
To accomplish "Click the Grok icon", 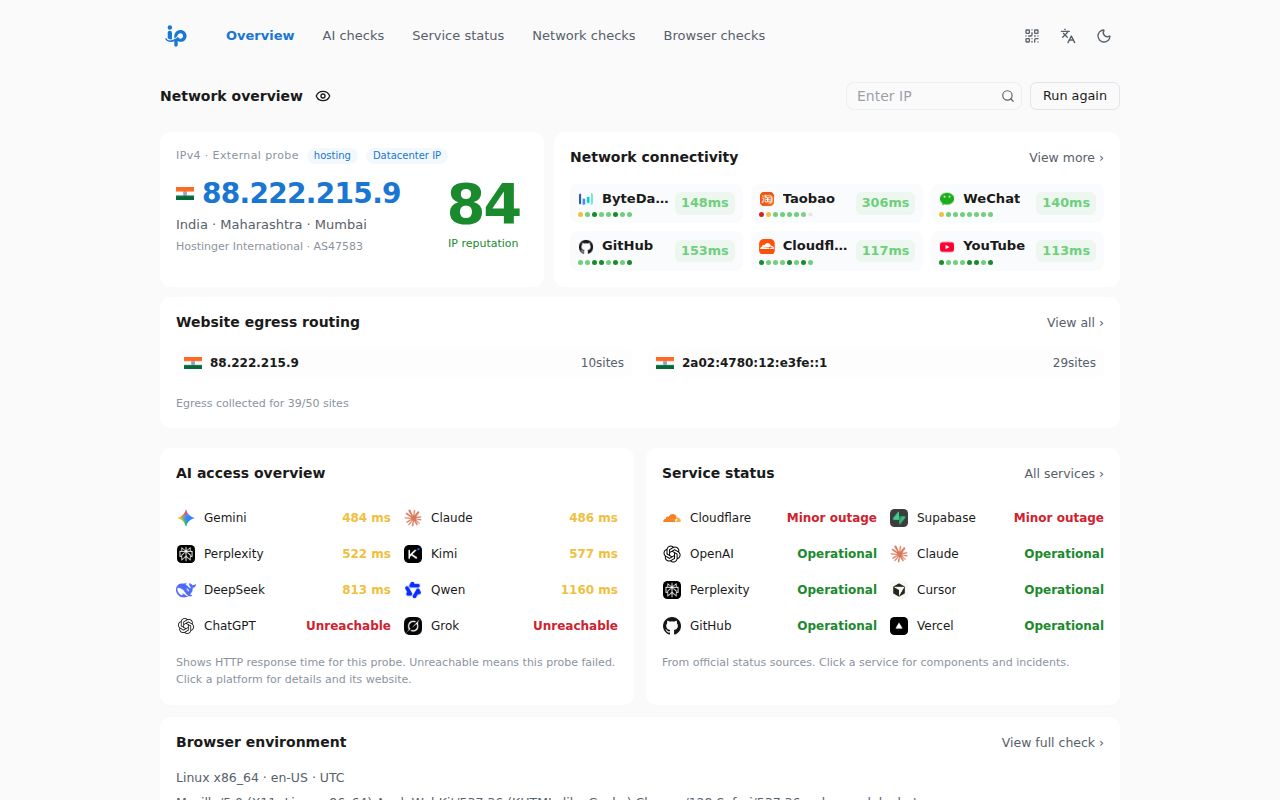I will [413, 626].
